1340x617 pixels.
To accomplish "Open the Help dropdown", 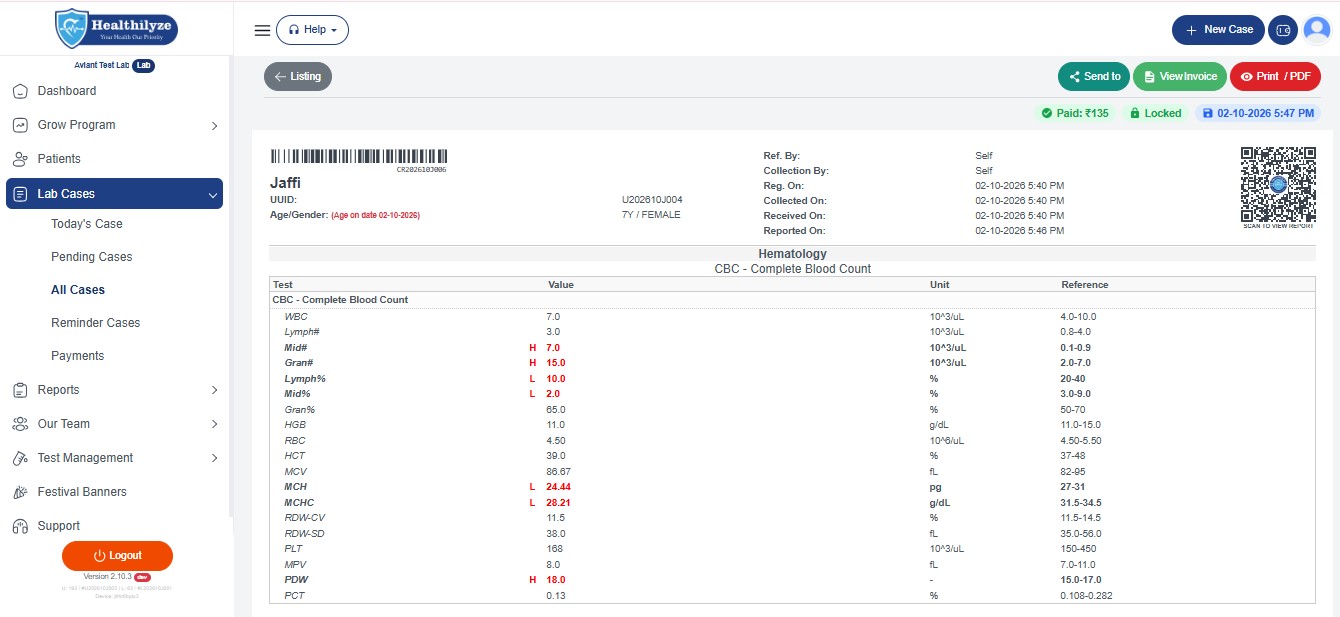I will point(312,30).
